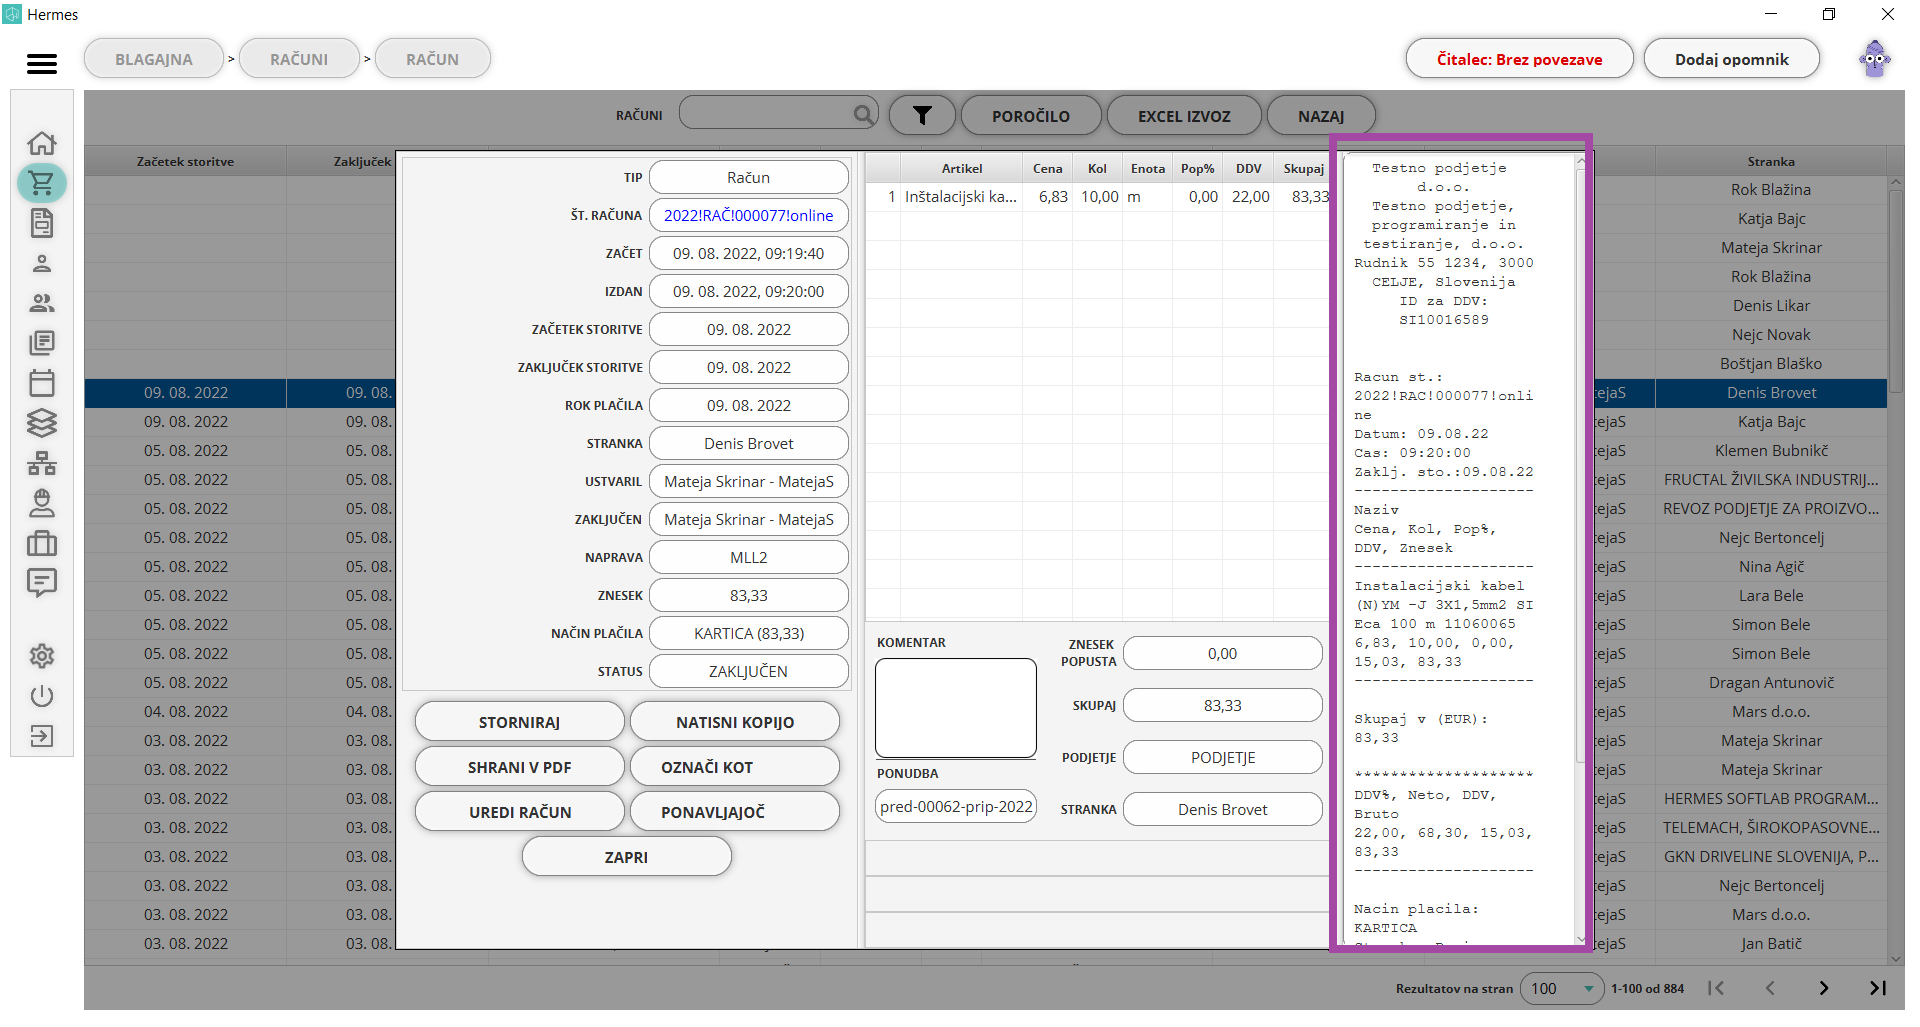The height and width of the screenshot is (1027, 1920).
Task: Open the chat message sidebar icon
Action: pos(42,583)
